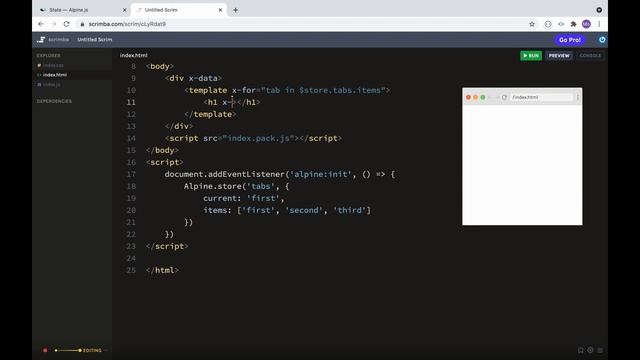
Task: Click the Go Pro! button
Action: pyautogui.click(x=570, y=40)
